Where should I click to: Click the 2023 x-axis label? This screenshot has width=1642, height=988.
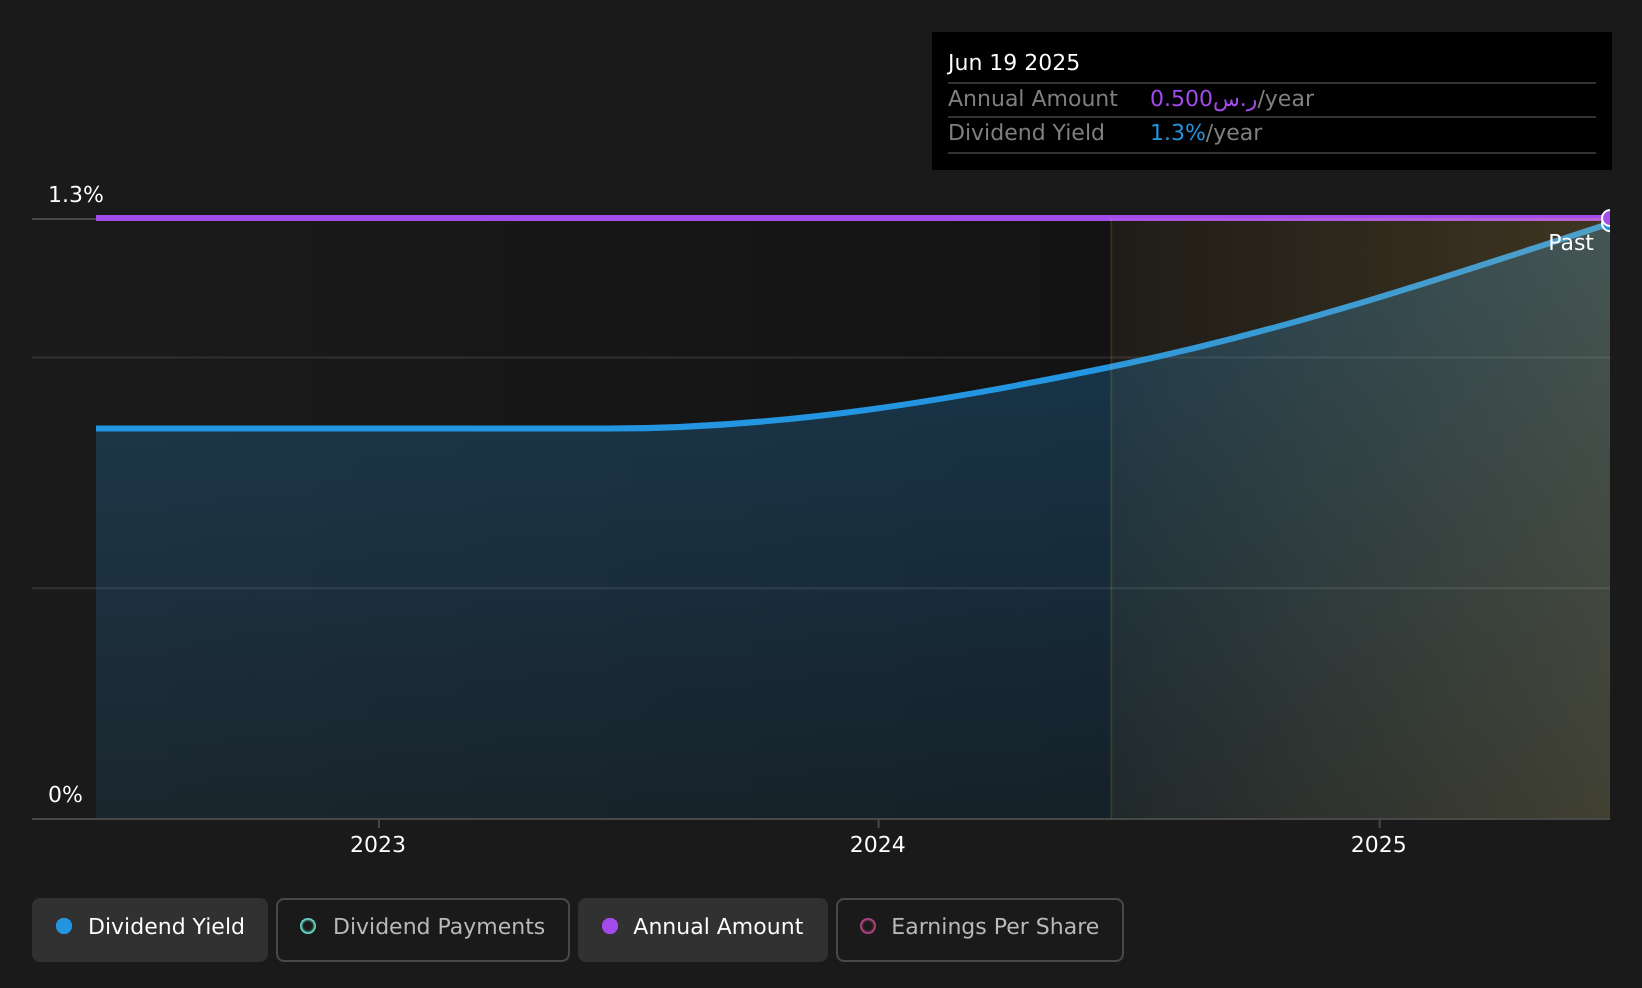coord(378,845)
